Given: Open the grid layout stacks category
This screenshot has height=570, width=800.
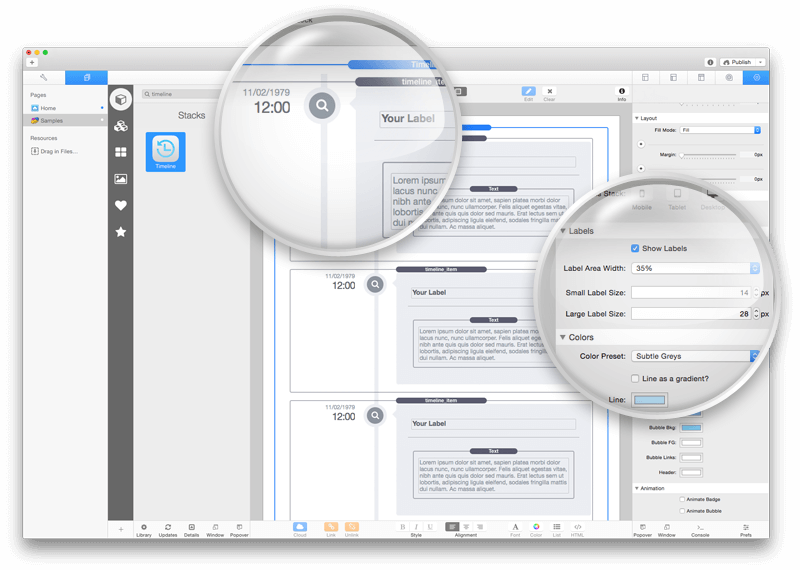Looking at the screenshot, I should (x=121, y=152).
